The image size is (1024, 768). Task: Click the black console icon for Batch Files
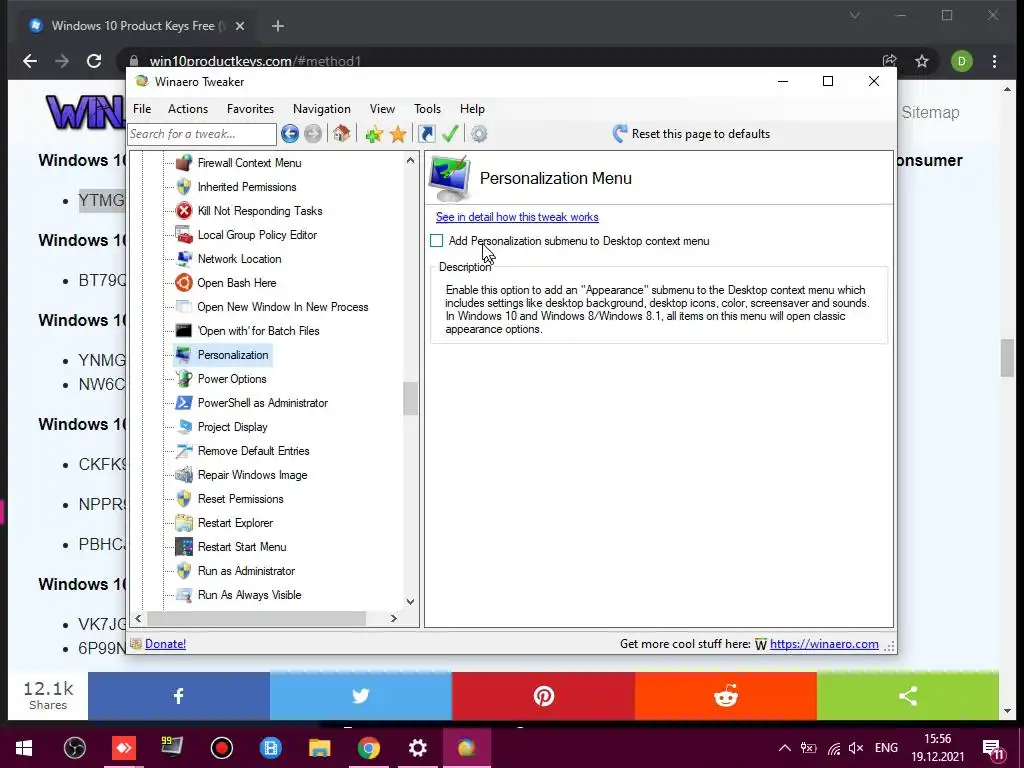tap(184, 330)
